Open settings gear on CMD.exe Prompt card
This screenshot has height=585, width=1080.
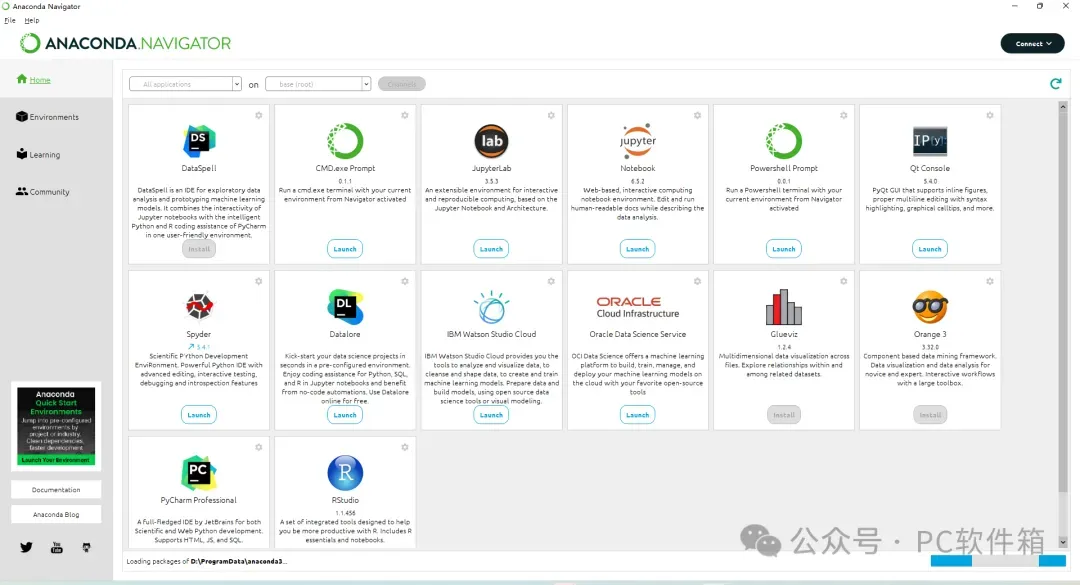[405, 115]
